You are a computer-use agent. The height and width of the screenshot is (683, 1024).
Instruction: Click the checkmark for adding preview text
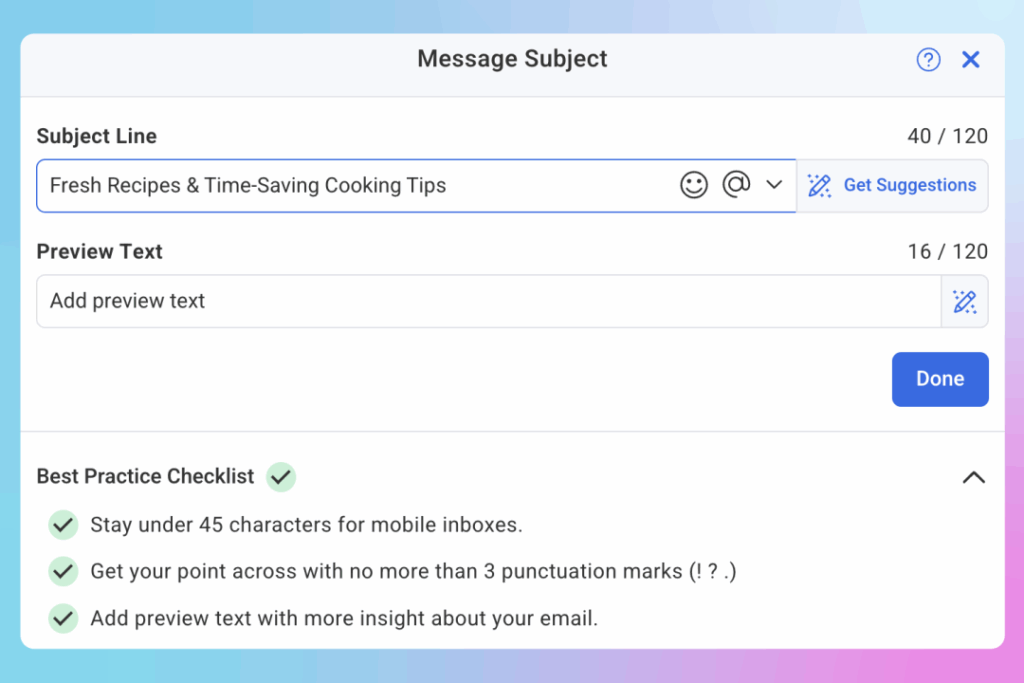tap(62, 618)
